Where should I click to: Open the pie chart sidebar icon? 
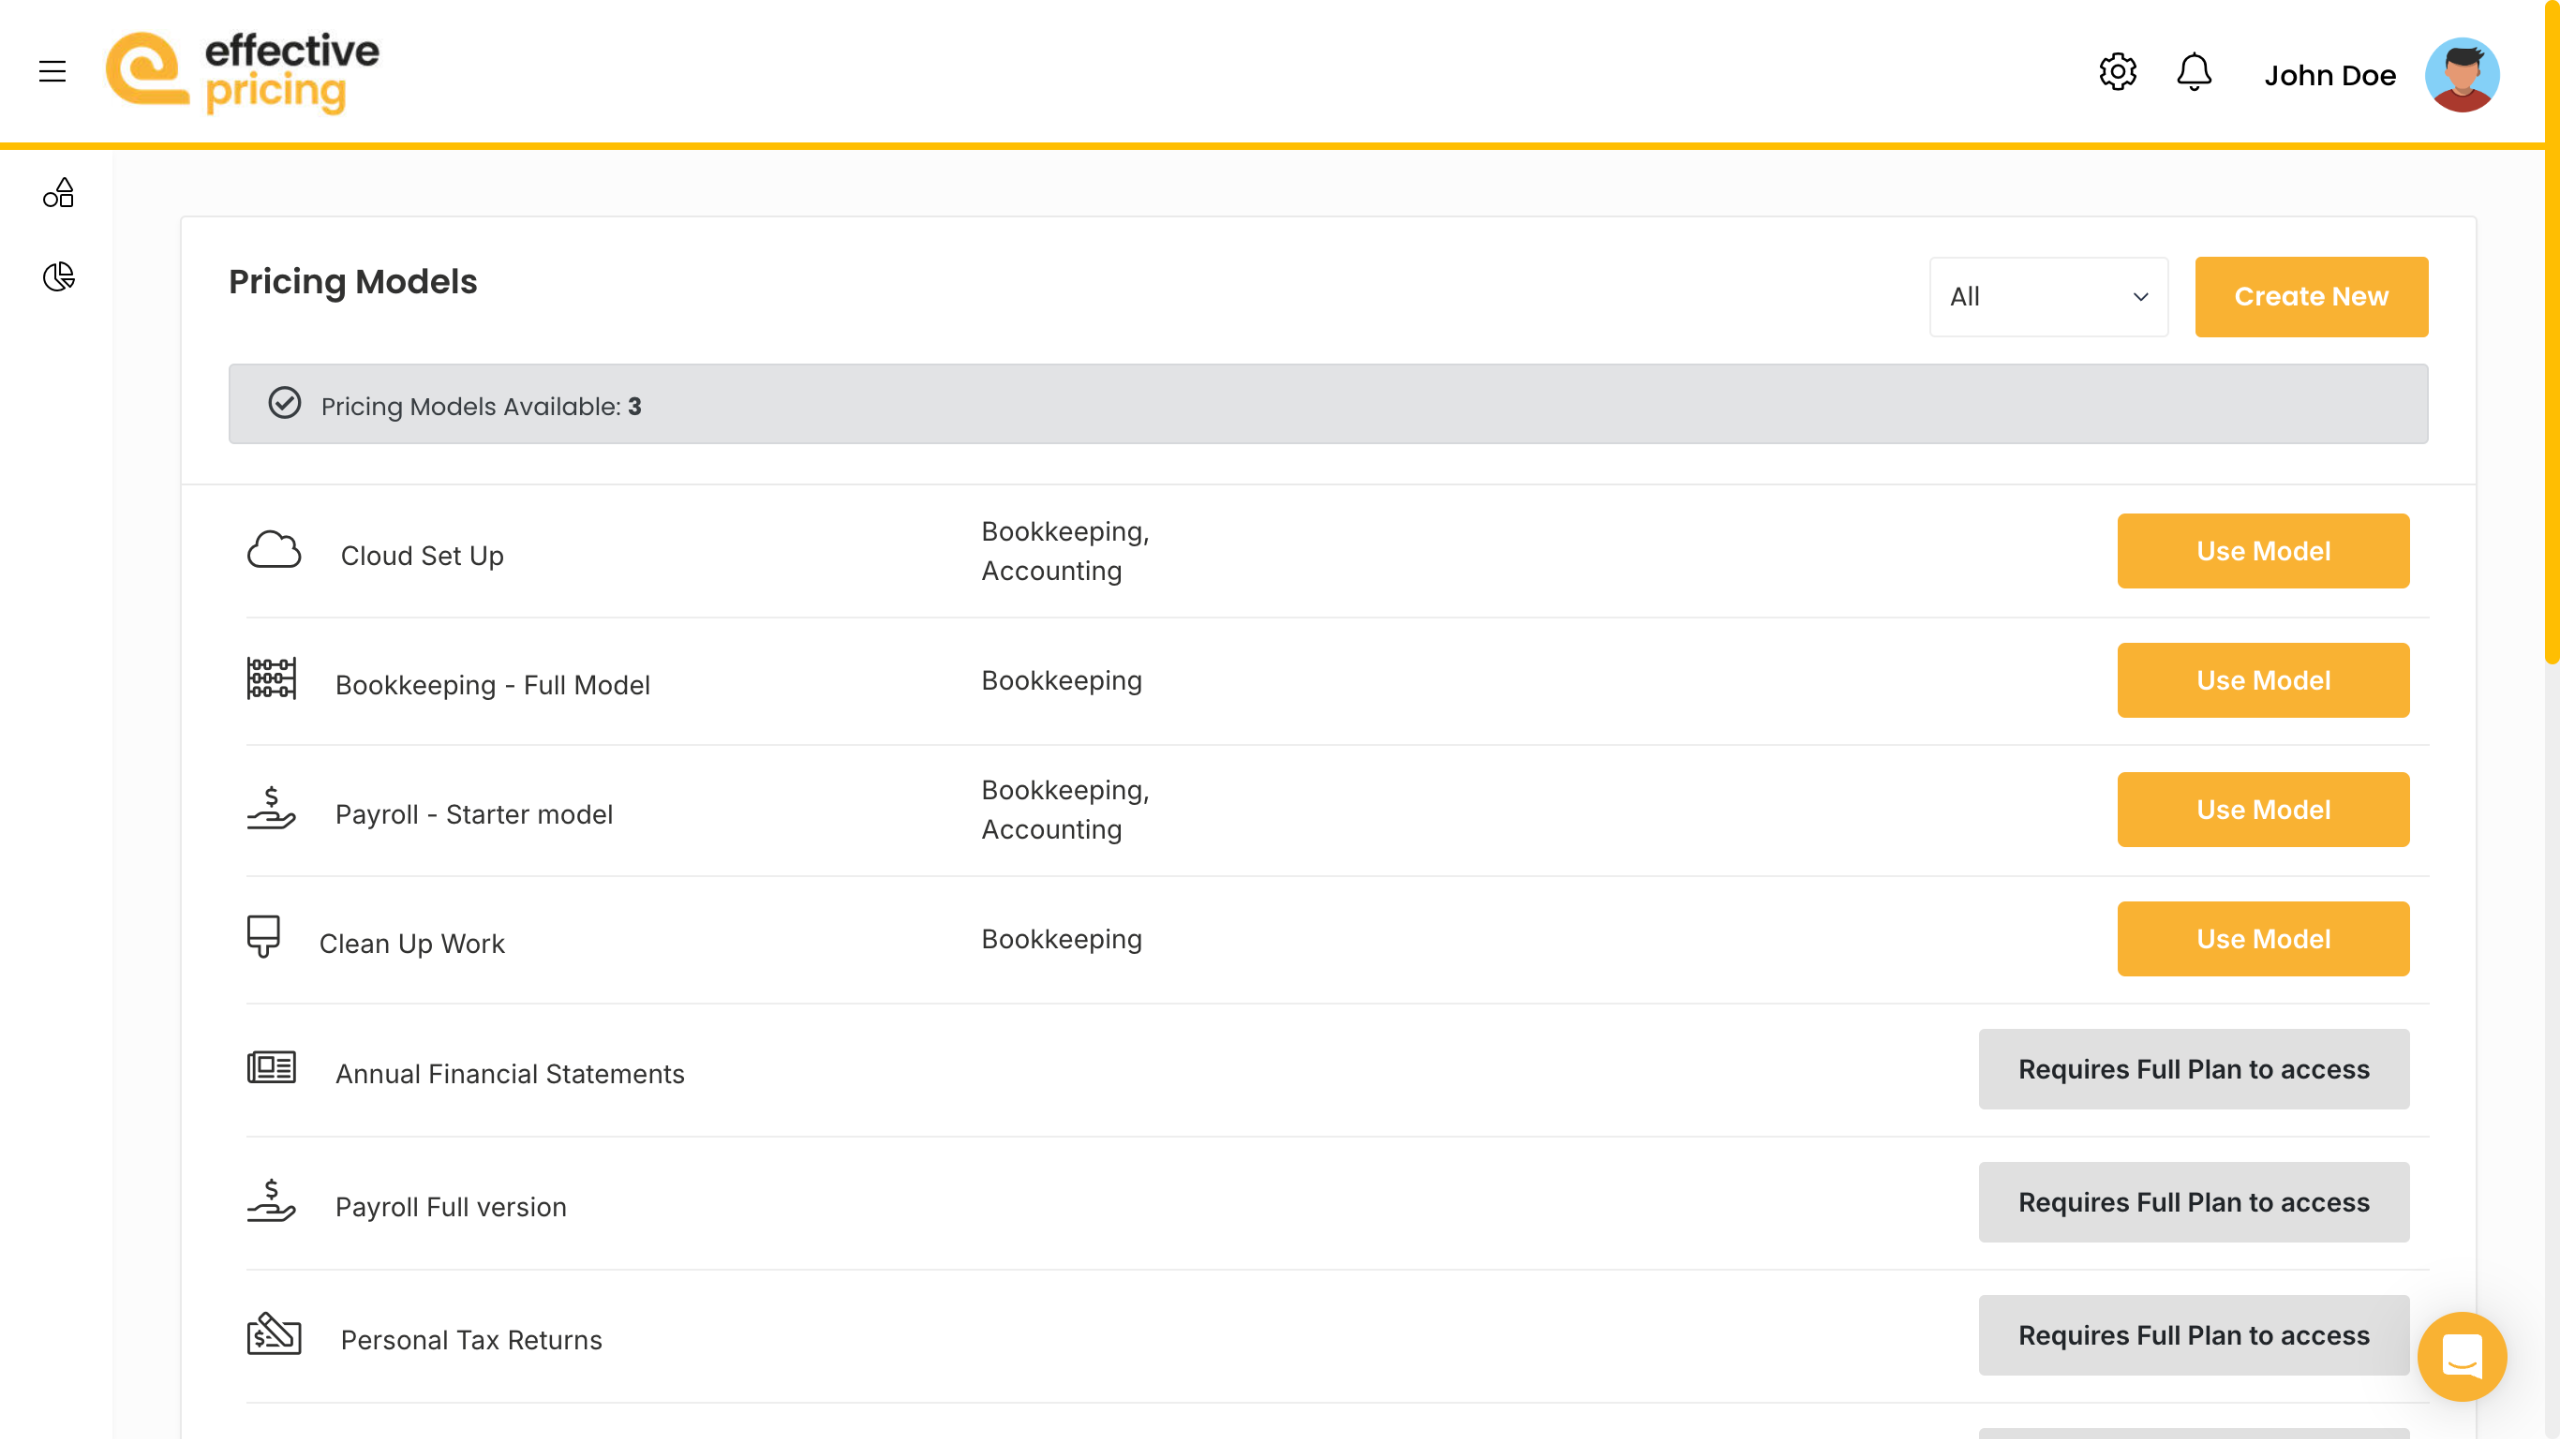[x=59, y=277]
